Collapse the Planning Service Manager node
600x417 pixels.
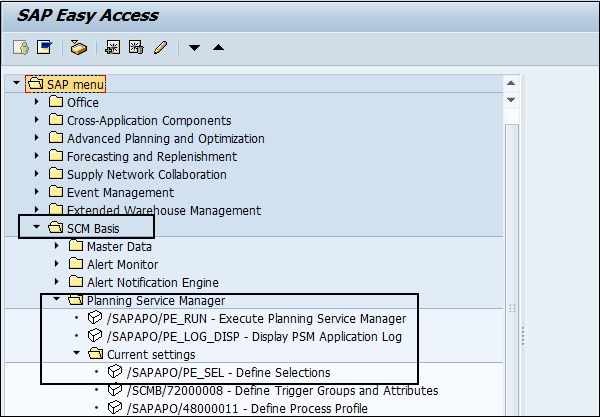pyautogui.click(x=57, y=300)
